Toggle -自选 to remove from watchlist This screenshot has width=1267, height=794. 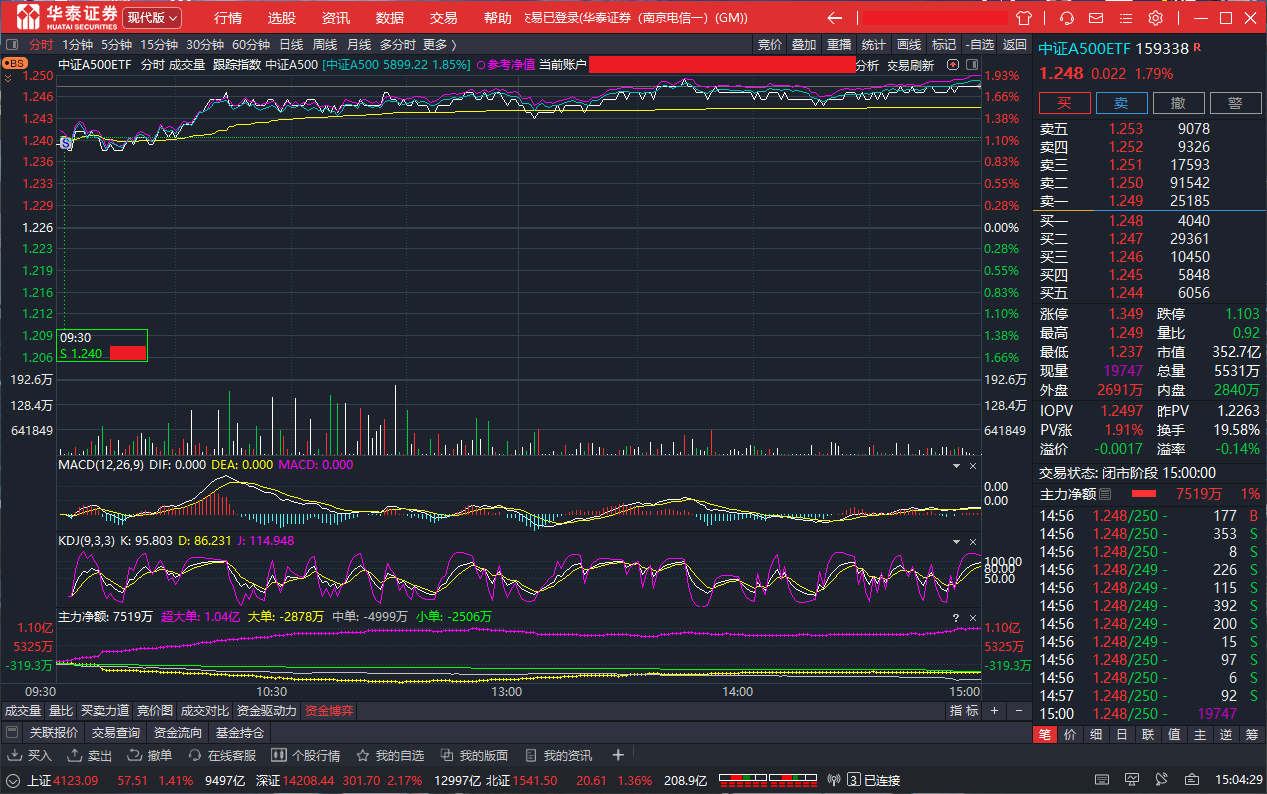coord(979,44)
